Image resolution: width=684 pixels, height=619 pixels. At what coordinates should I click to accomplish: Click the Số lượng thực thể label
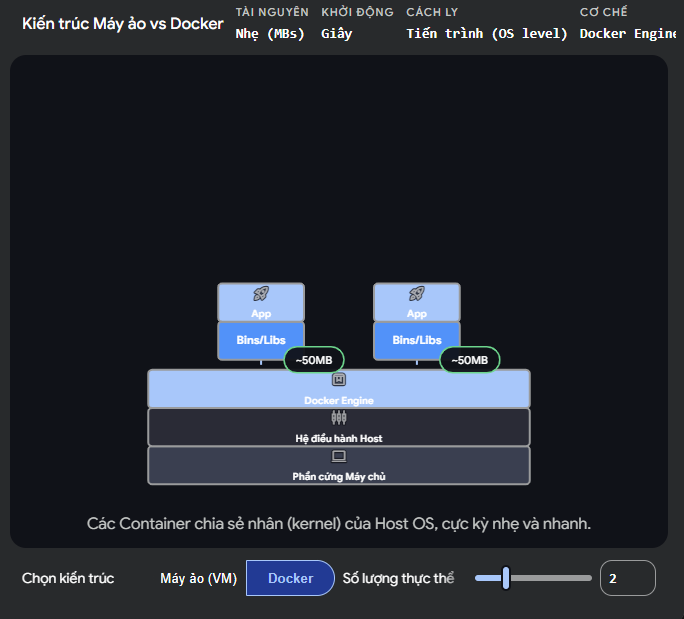click(398, 578)
